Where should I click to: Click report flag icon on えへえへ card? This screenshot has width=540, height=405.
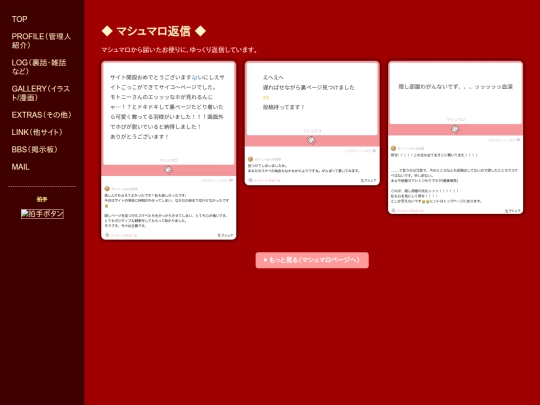pyautogui.click(x=374, y=151)
